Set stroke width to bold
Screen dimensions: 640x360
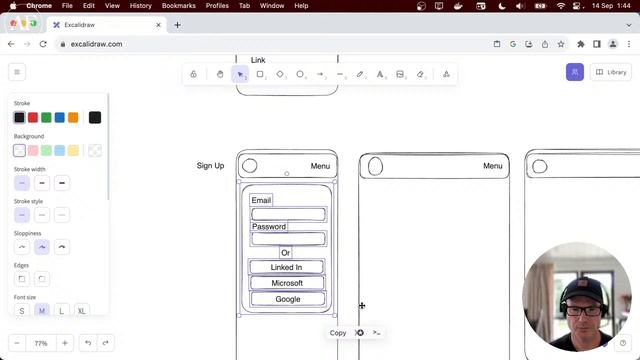pos(42,183)
